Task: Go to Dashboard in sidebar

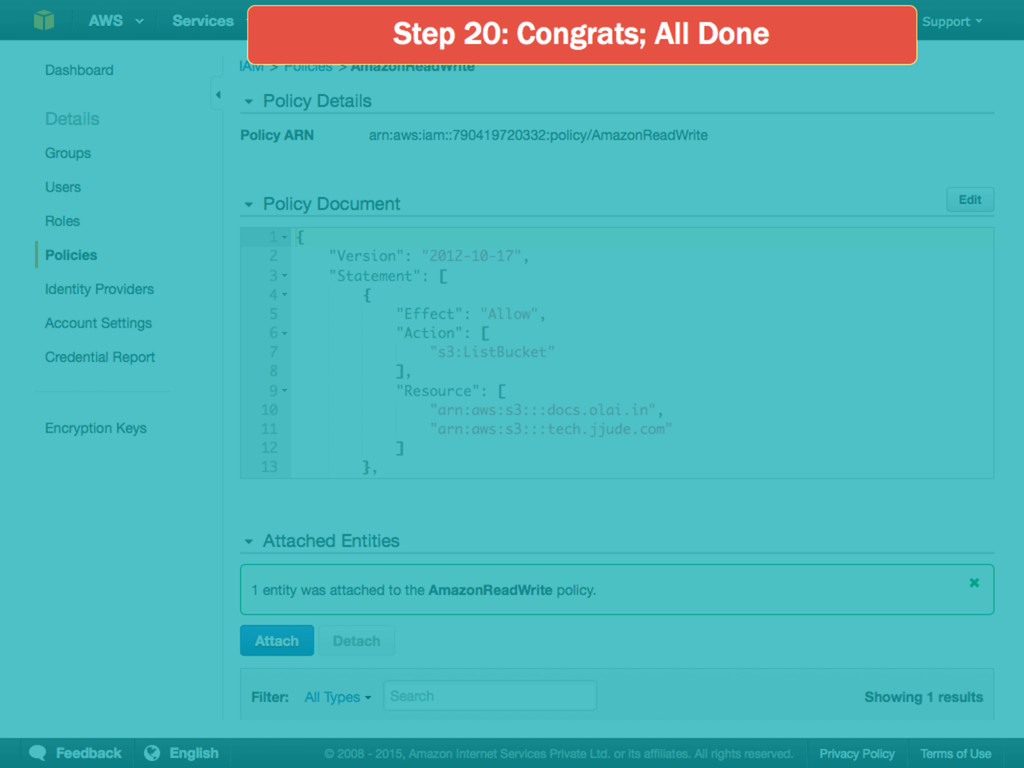Action: pos(79,70)
